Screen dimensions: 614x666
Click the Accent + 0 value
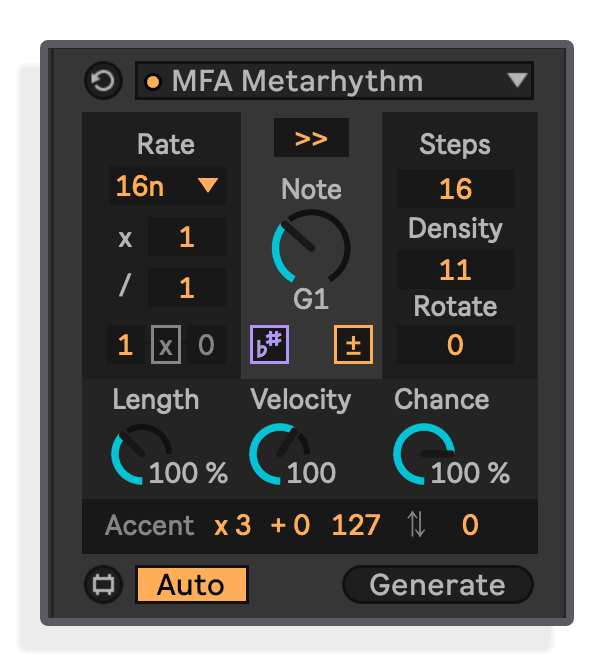pos(290,525)
